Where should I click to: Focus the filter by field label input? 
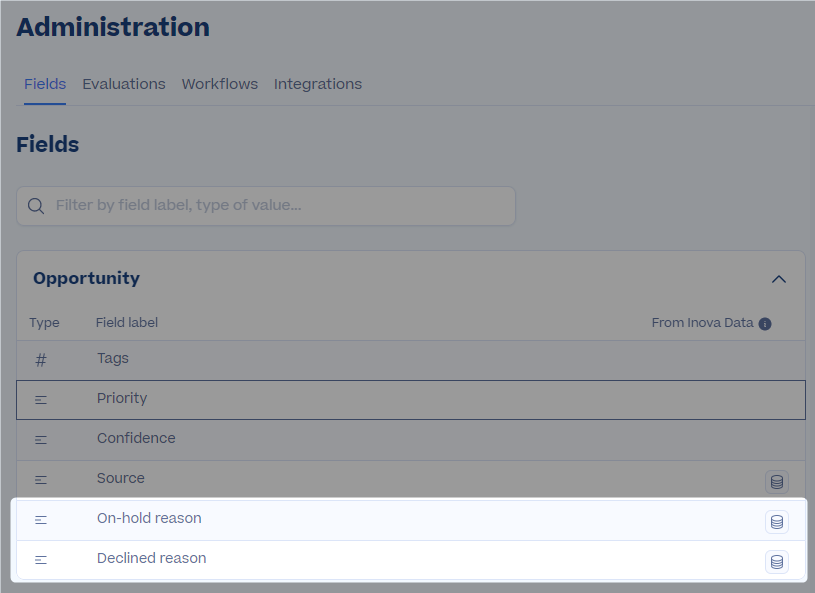coord(266,206)
